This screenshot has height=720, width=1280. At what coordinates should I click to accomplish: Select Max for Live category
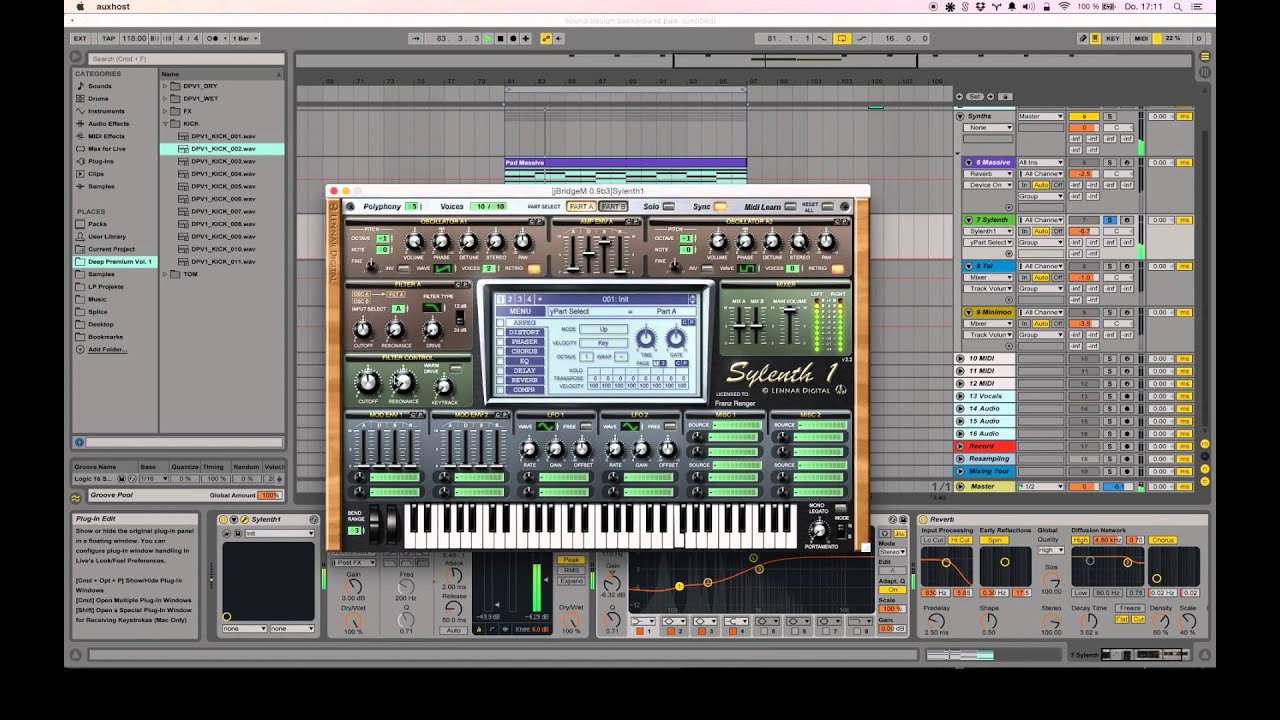tap(106, 148)
